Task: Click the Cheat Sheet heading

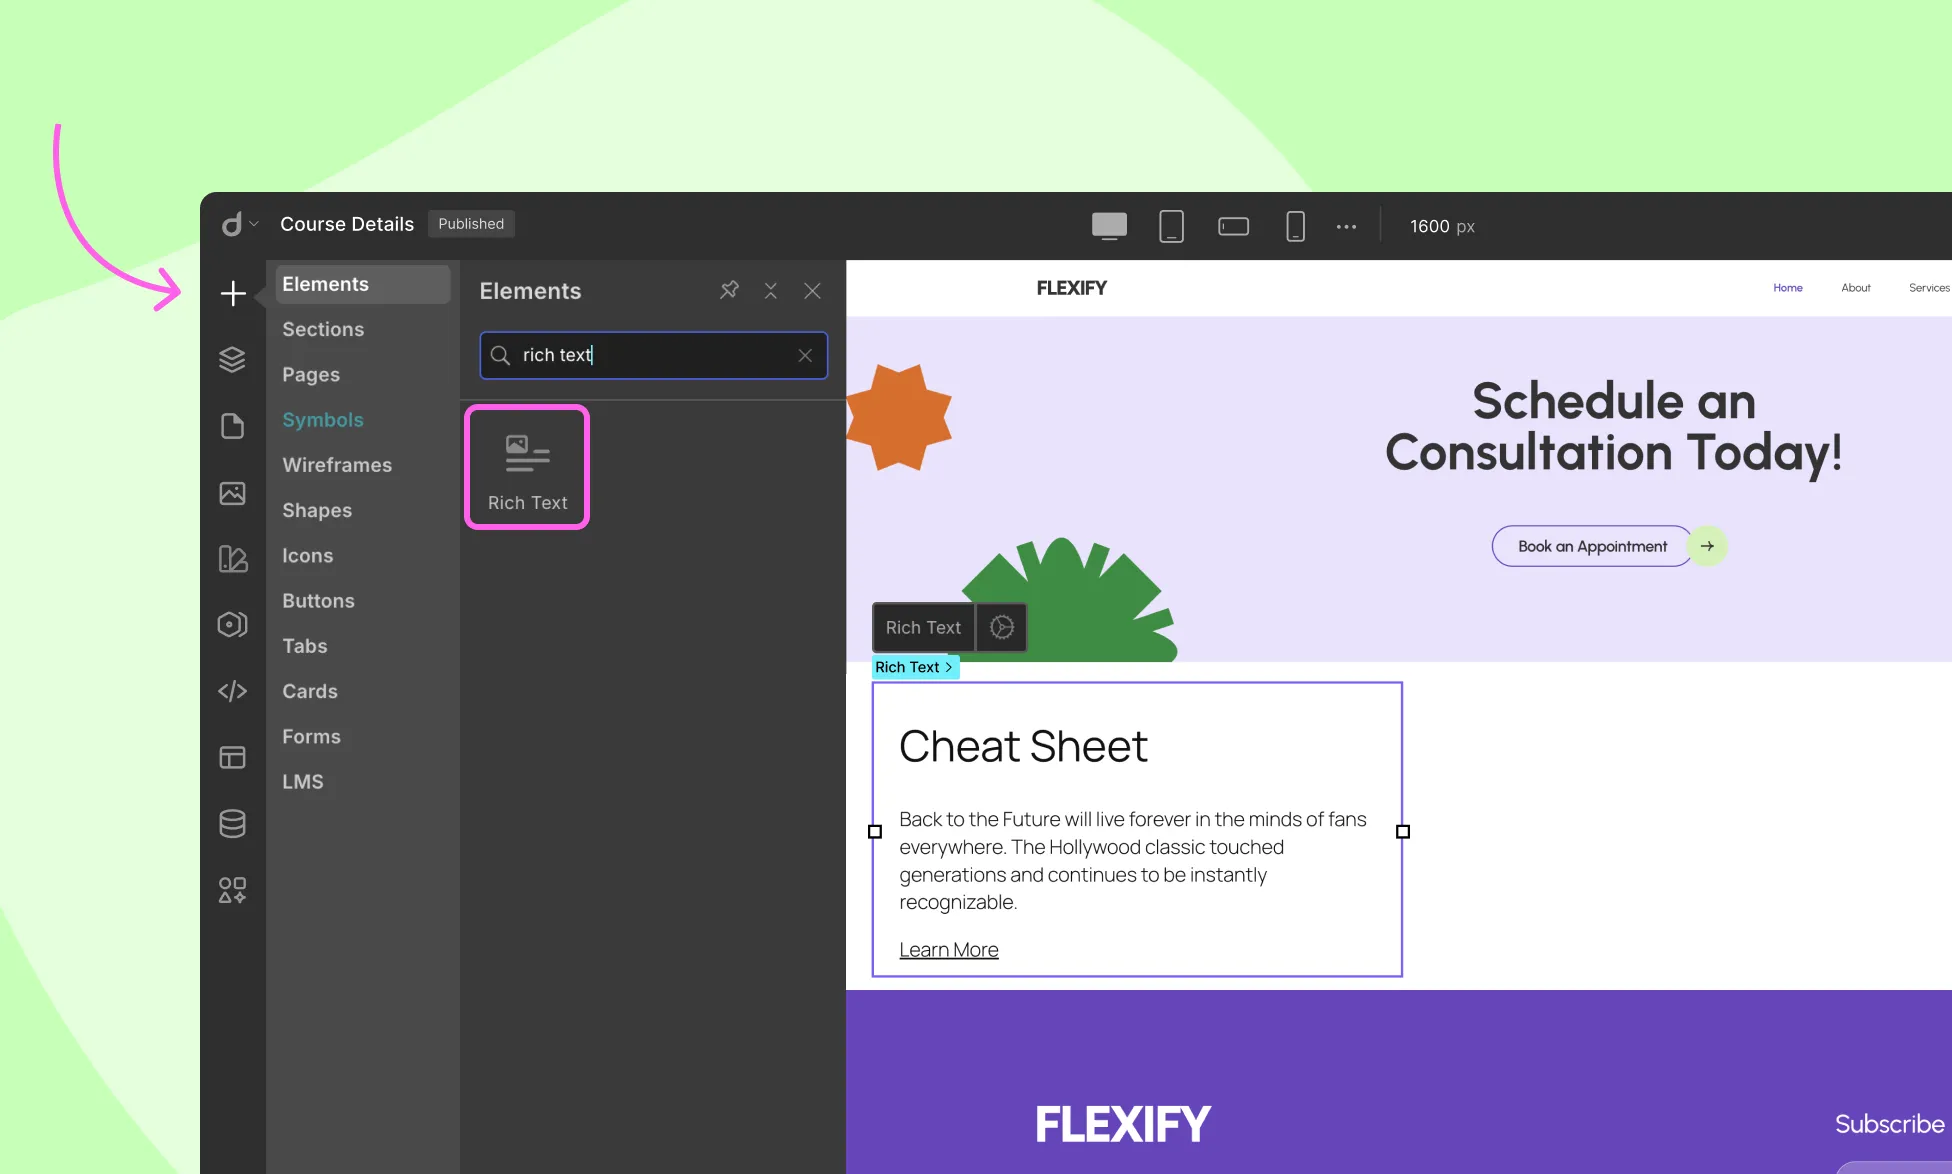Action: click(1023, 746)
